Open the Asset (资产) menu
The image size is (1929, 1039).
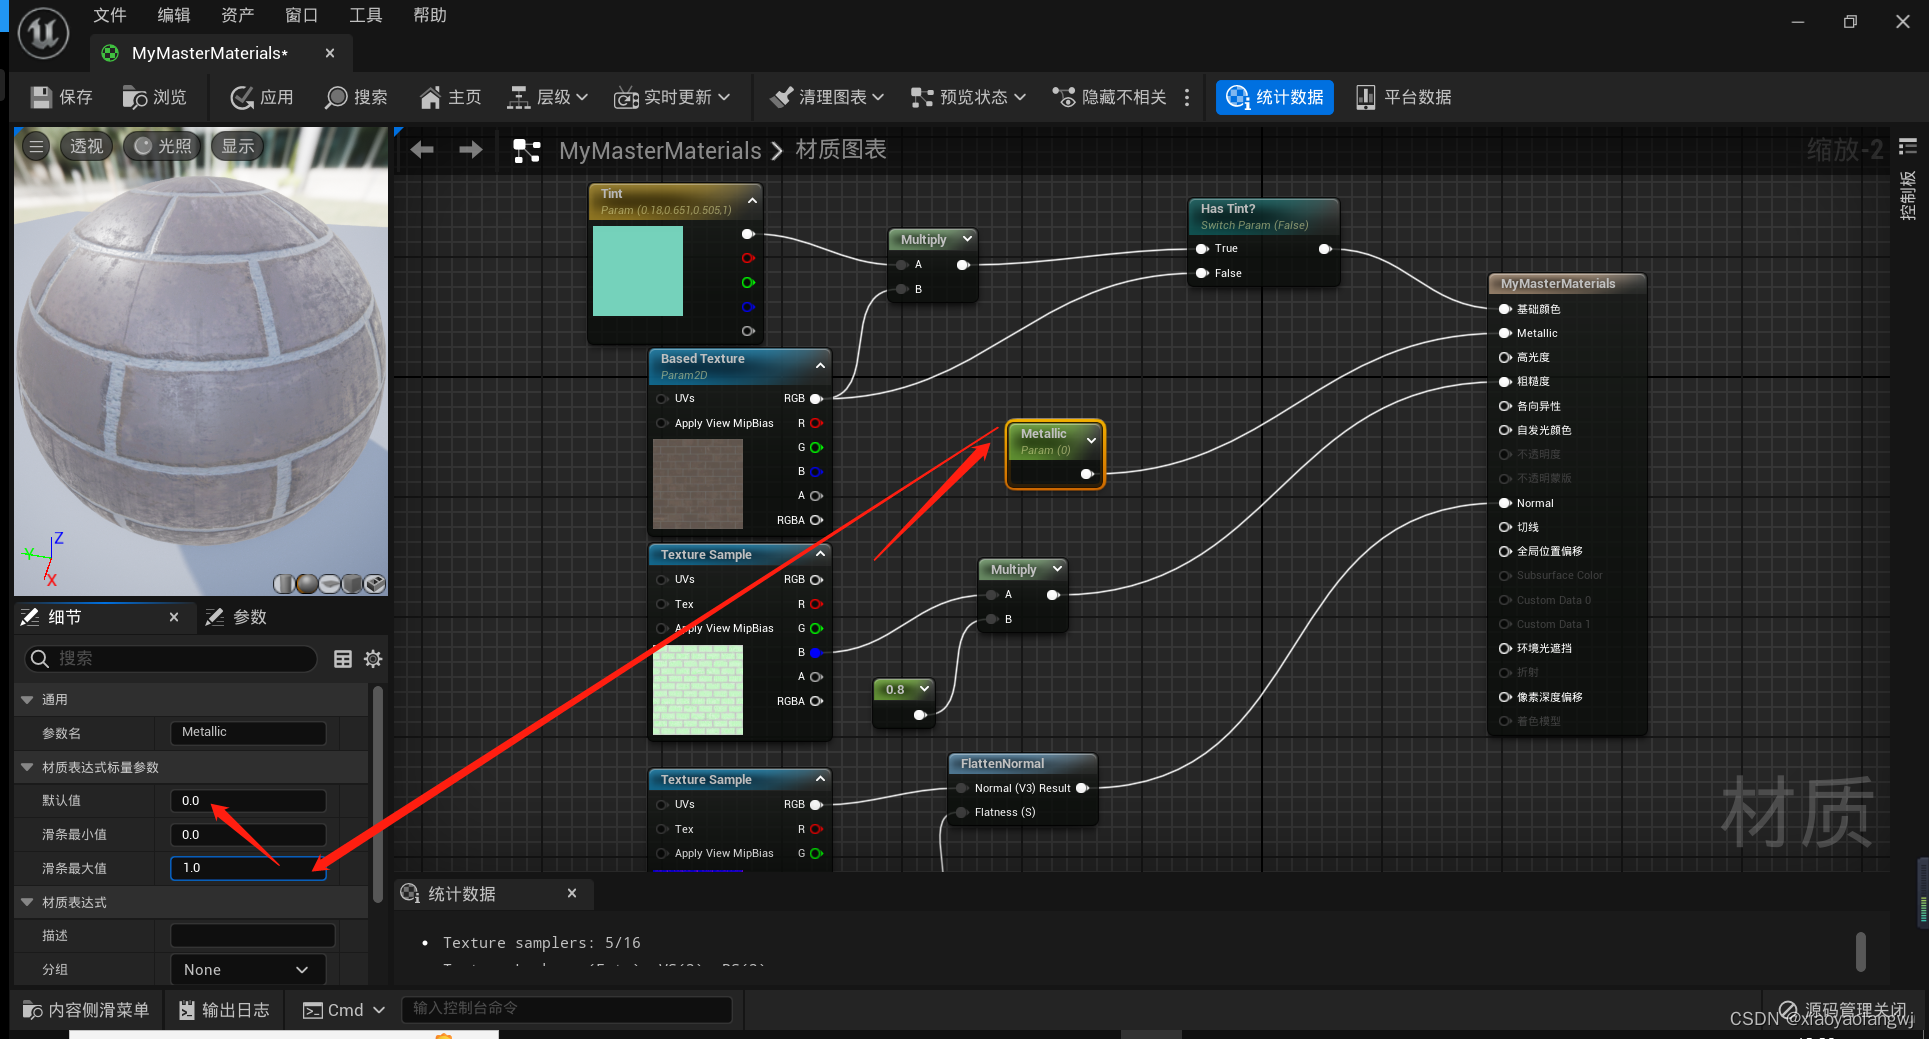[x=238, y=15]
